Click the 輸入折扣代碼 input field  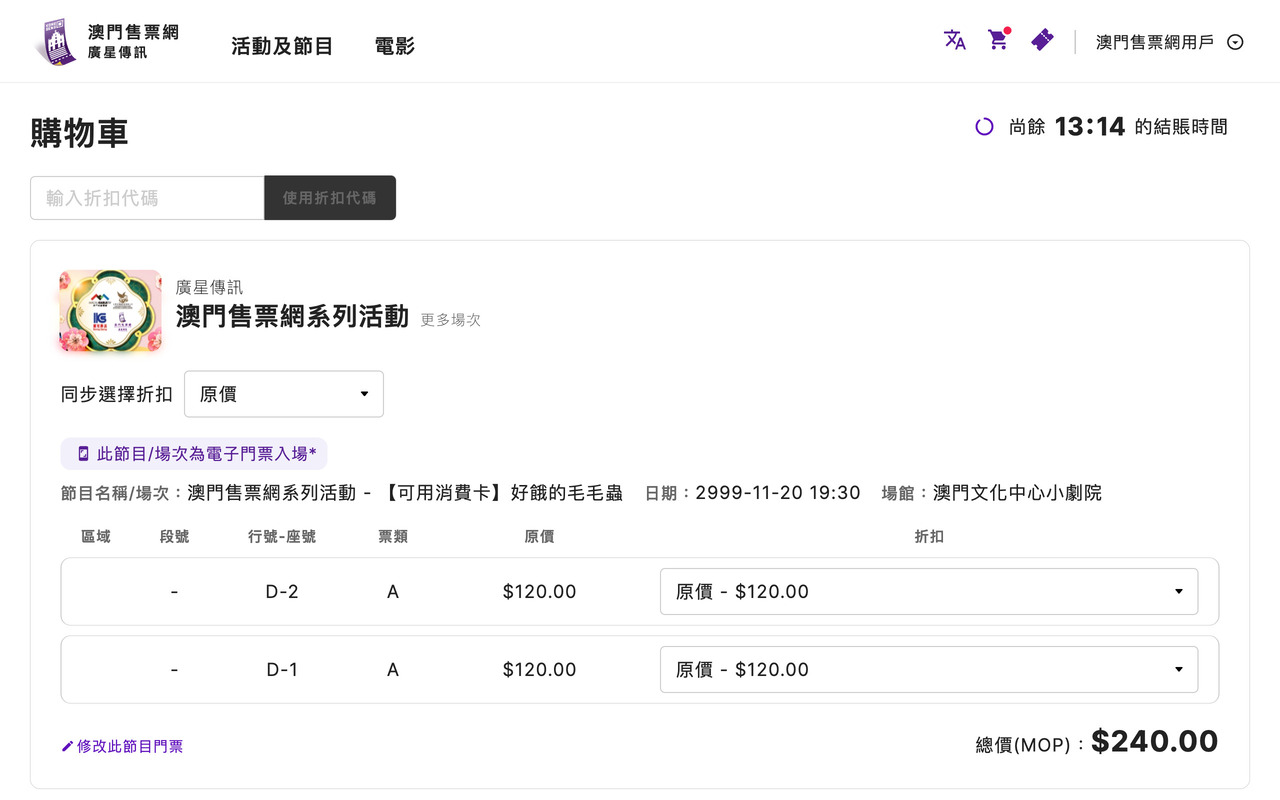coord(147,198)
